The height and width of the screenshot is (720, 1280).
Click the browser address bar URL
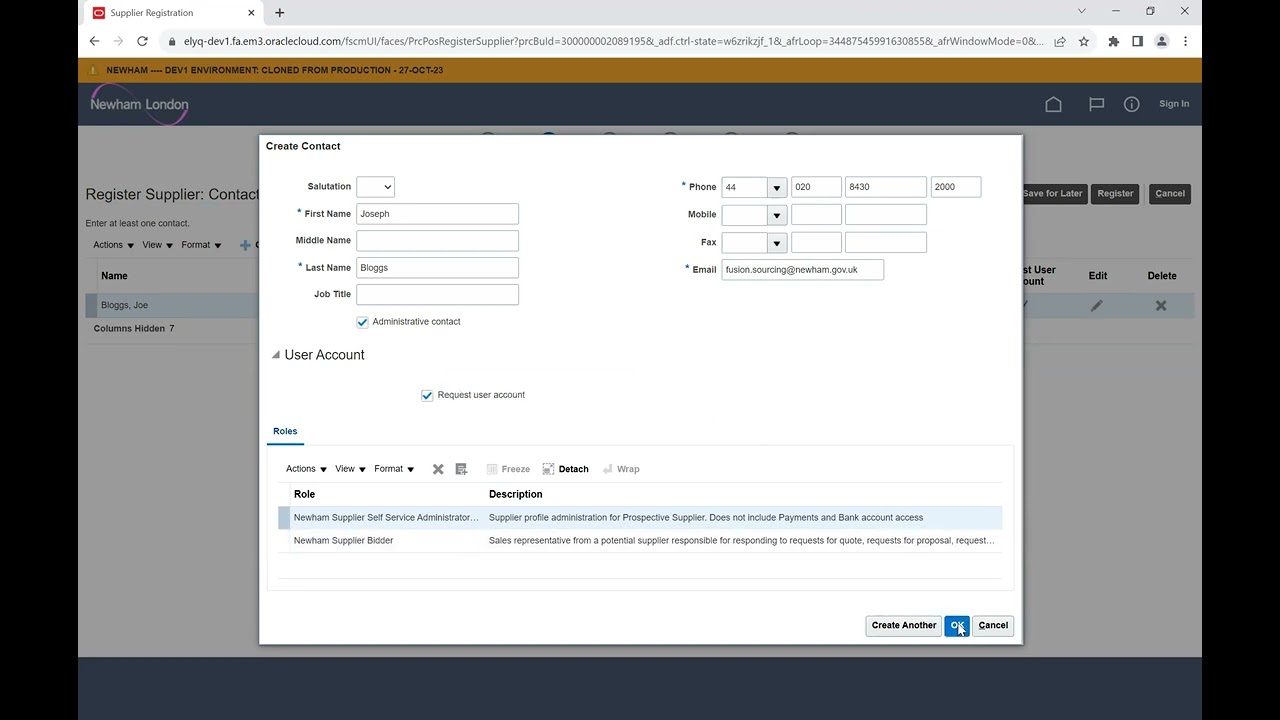pyautogui.click(x=613, y=41)
